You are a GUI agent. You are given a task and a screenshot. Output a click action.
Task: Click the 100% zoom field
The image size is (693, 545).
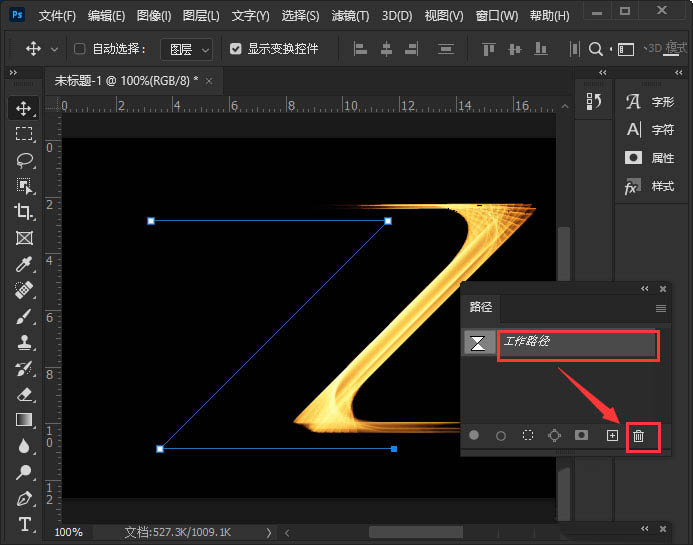(x=69, y=533)
